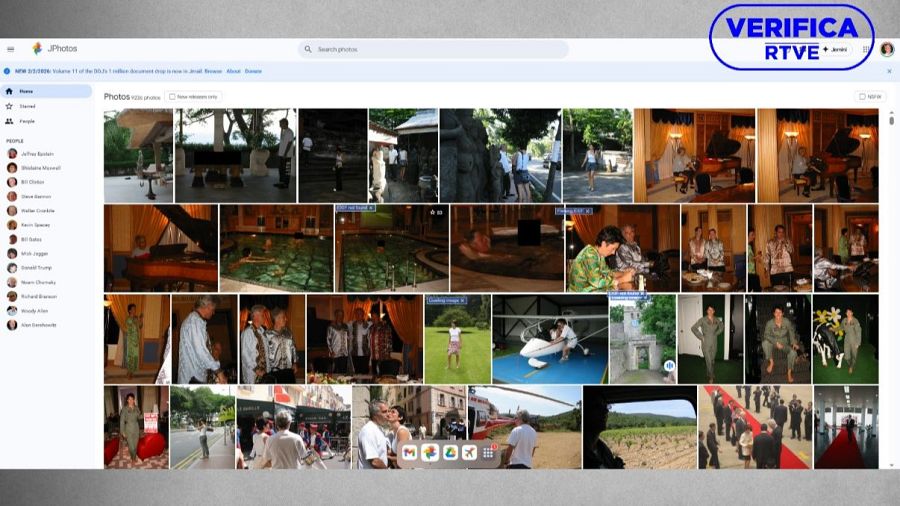Click the Starred star icon
This screenshot has width=900, height=506.
pyautogui.click(x=9, y=106)
